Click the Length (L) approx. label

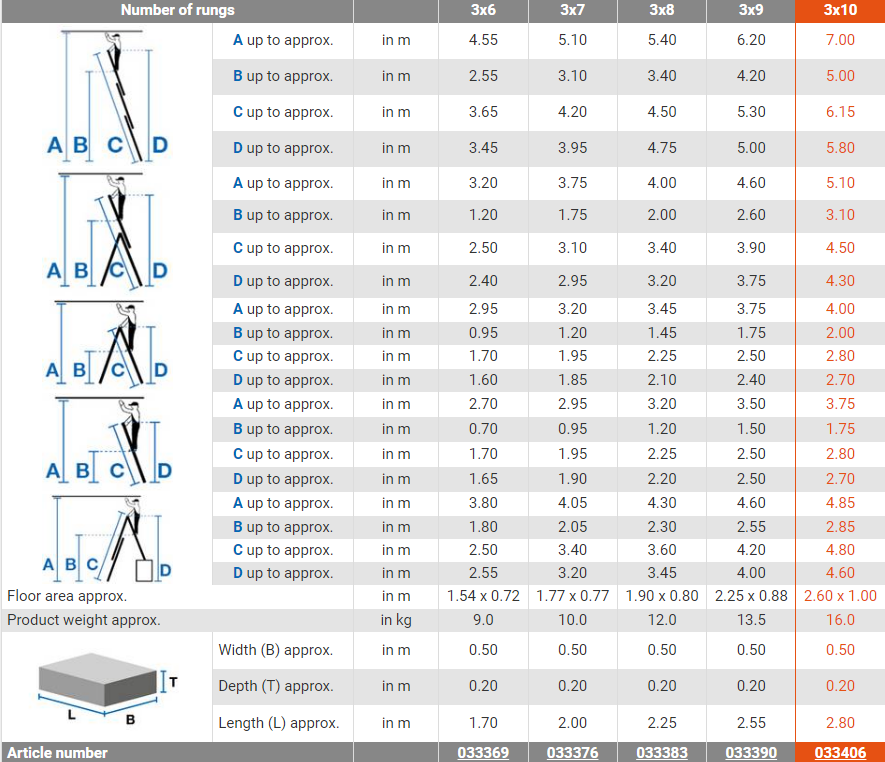279,722
